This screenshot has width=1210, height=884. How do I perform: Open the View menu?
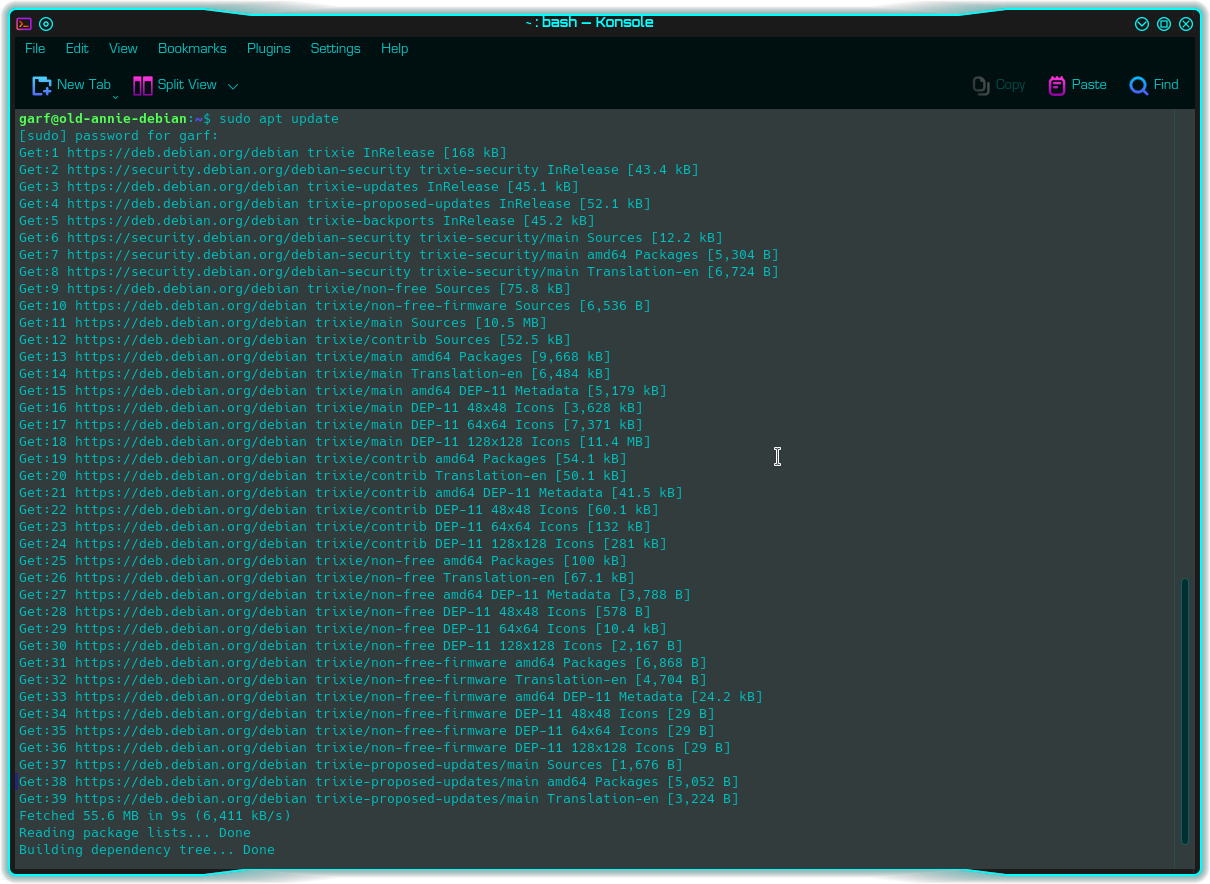pyautogui.click(x=123, y=48)
